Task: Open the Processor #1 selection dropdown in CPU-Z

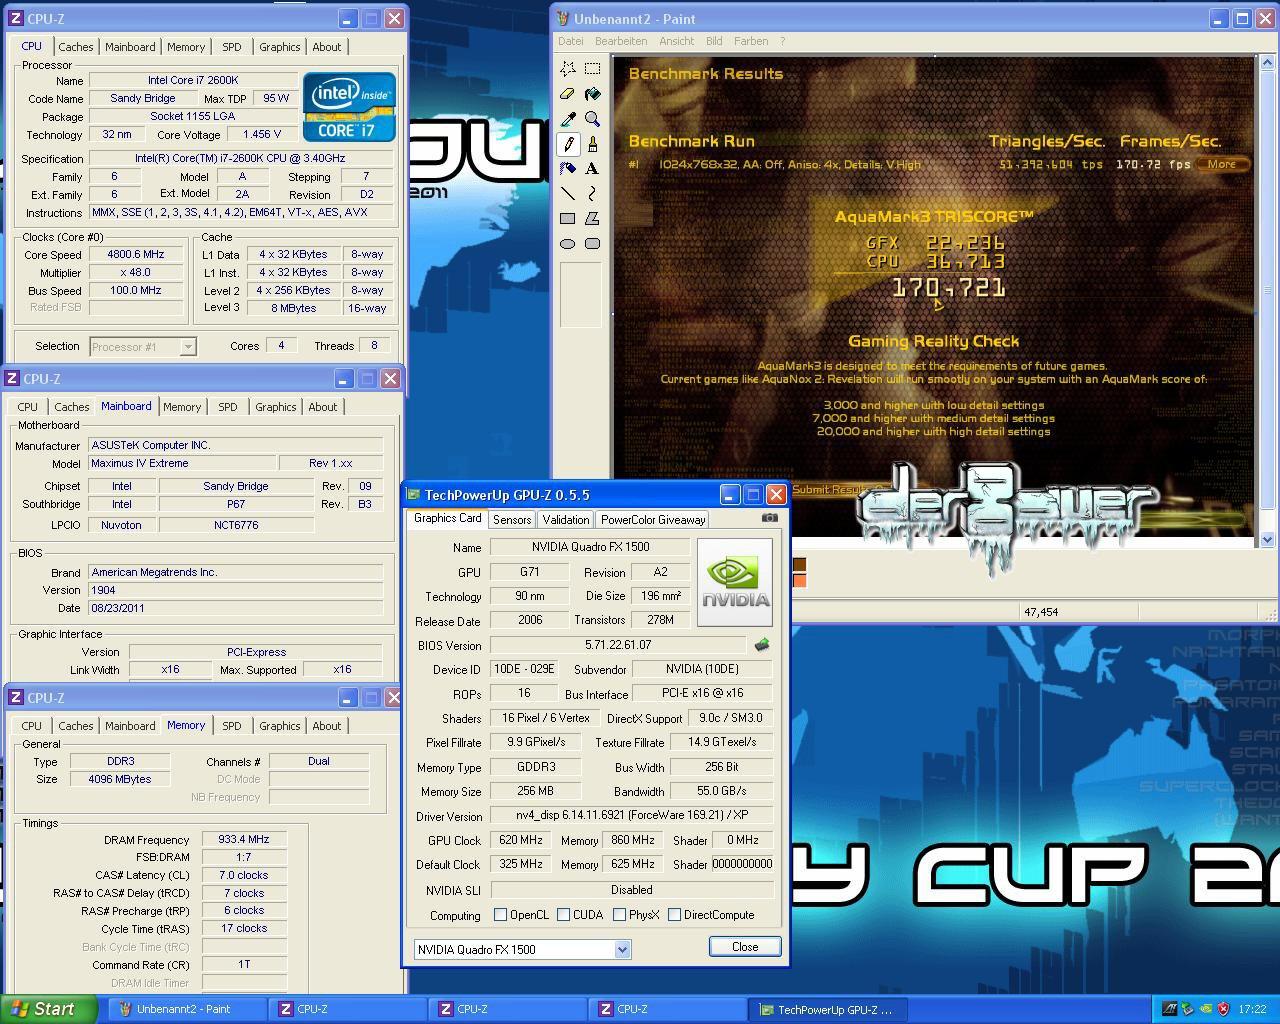Action: [143, 347]
